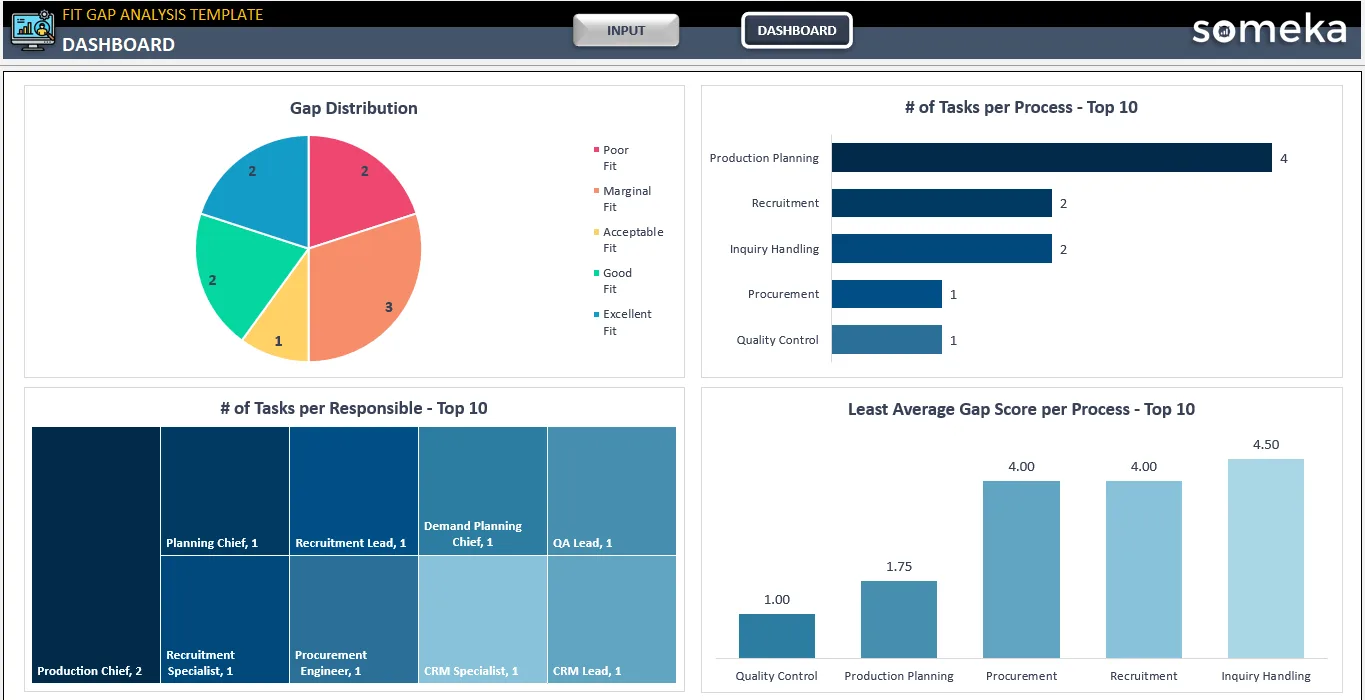
Task: Click the Production Planning horizontal bar
Action: [1052, 158]
